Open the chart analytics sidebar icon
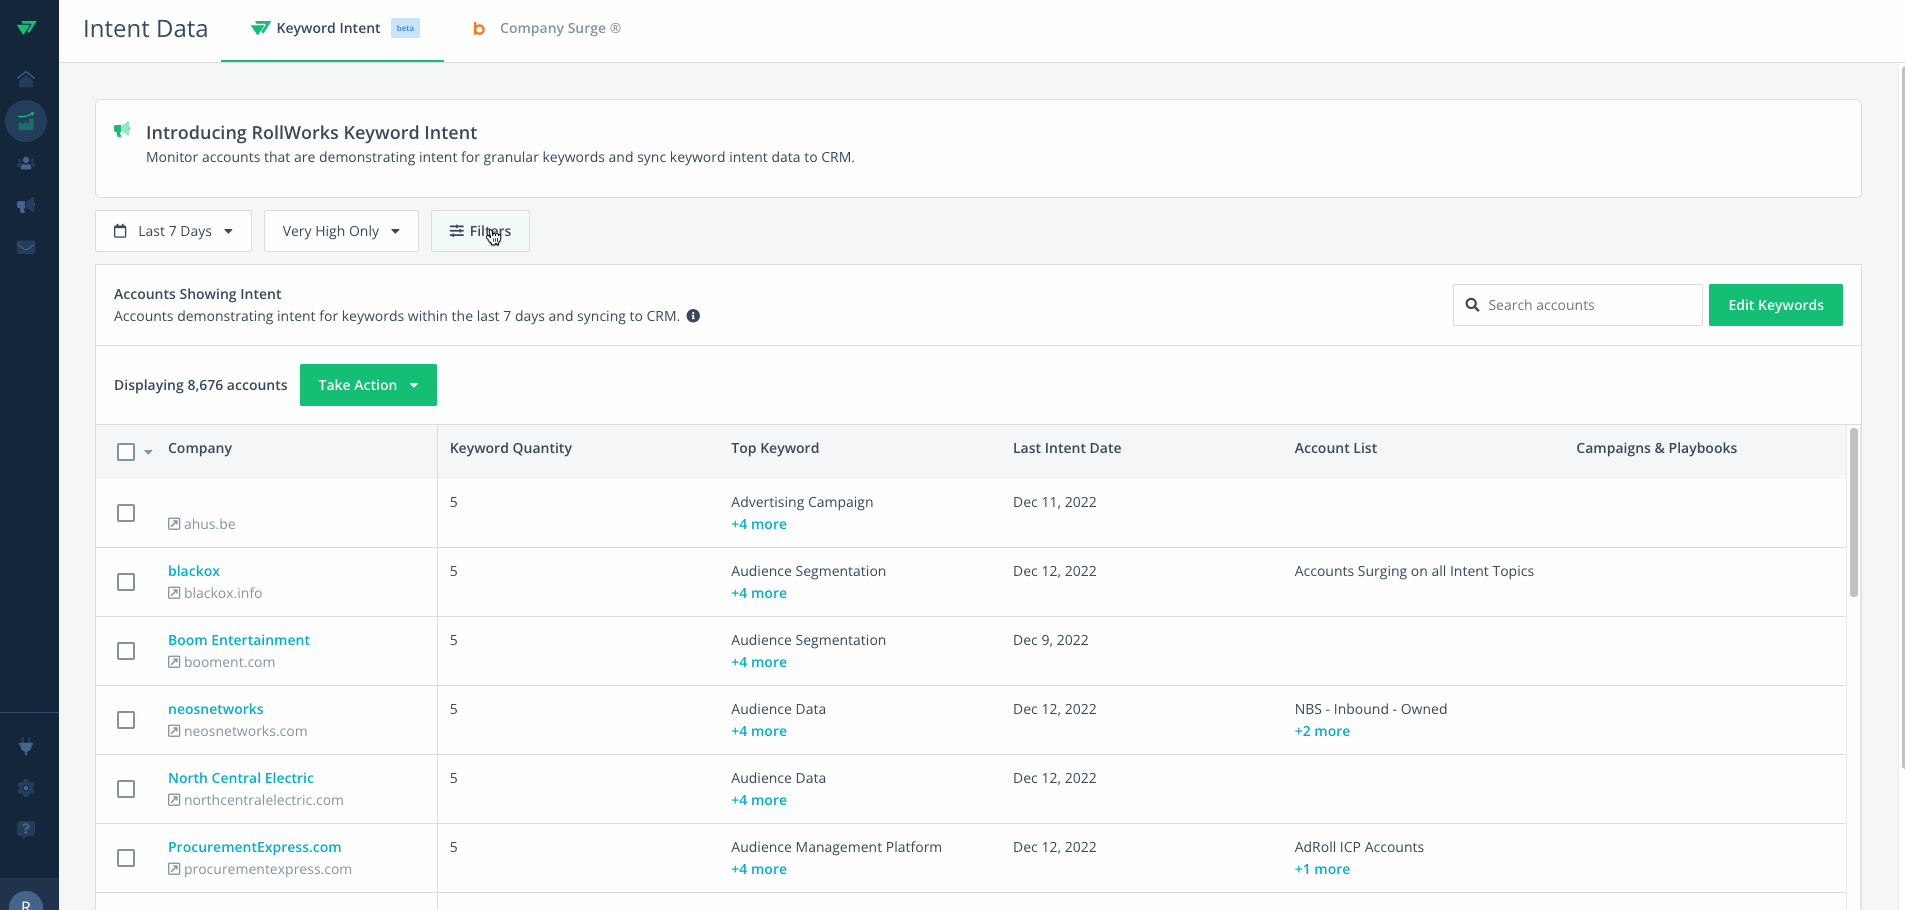The height and width of the screenshot is (910, 1905). 26,121
